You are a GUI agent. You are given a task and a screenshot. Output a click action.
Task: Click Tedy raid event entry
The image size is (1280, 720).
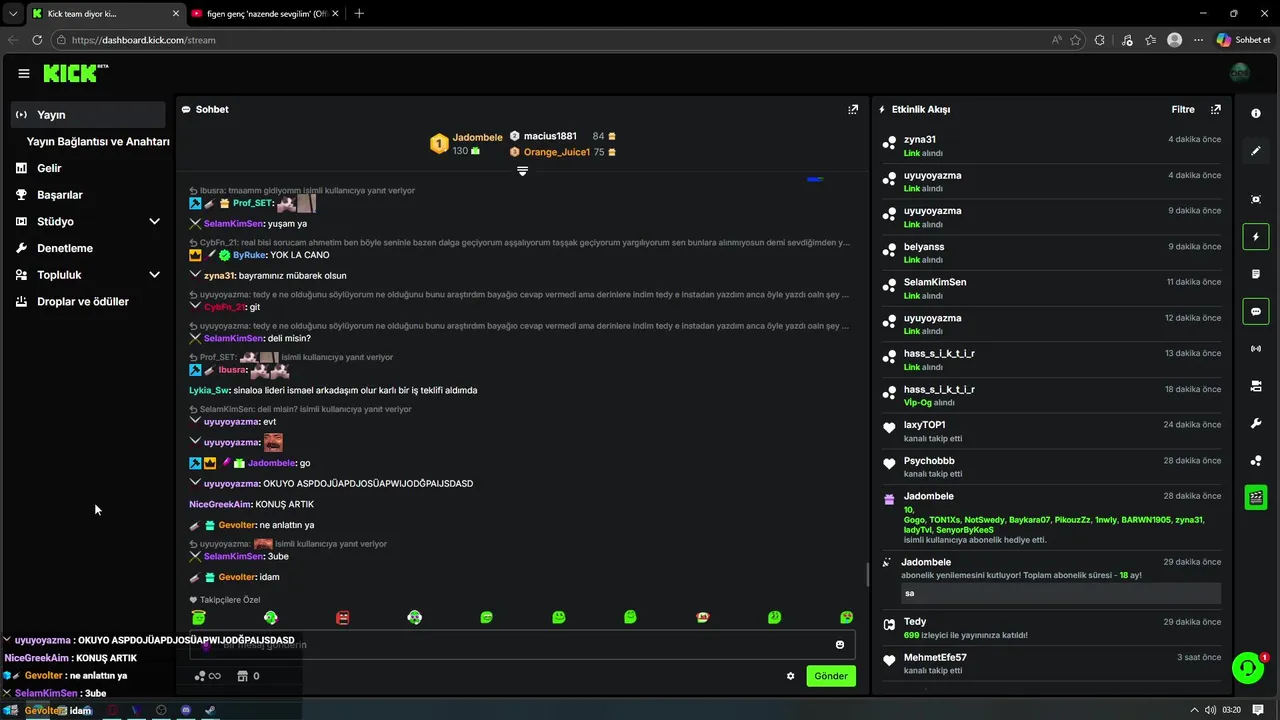1052,628
